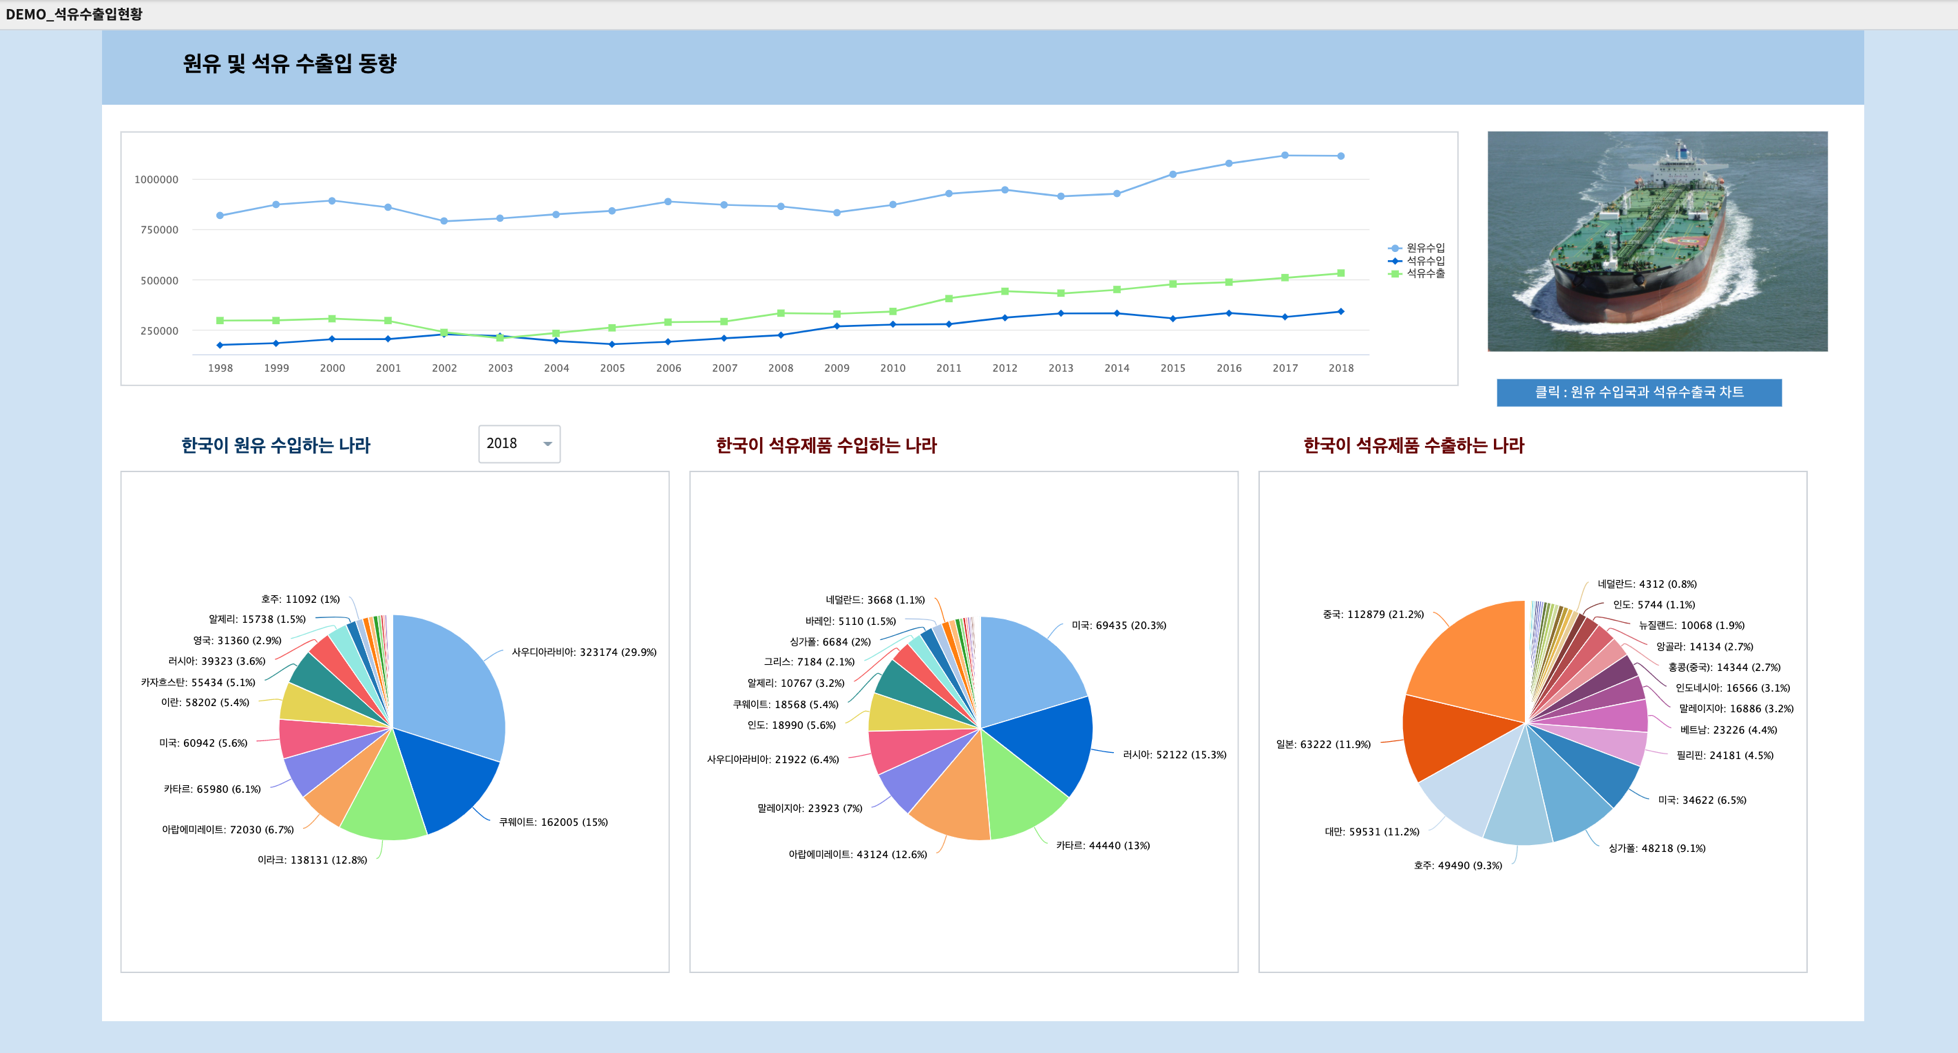
Task: Click the 한국이 원유 수입하는 나라 title
Action: coord(276,446)
